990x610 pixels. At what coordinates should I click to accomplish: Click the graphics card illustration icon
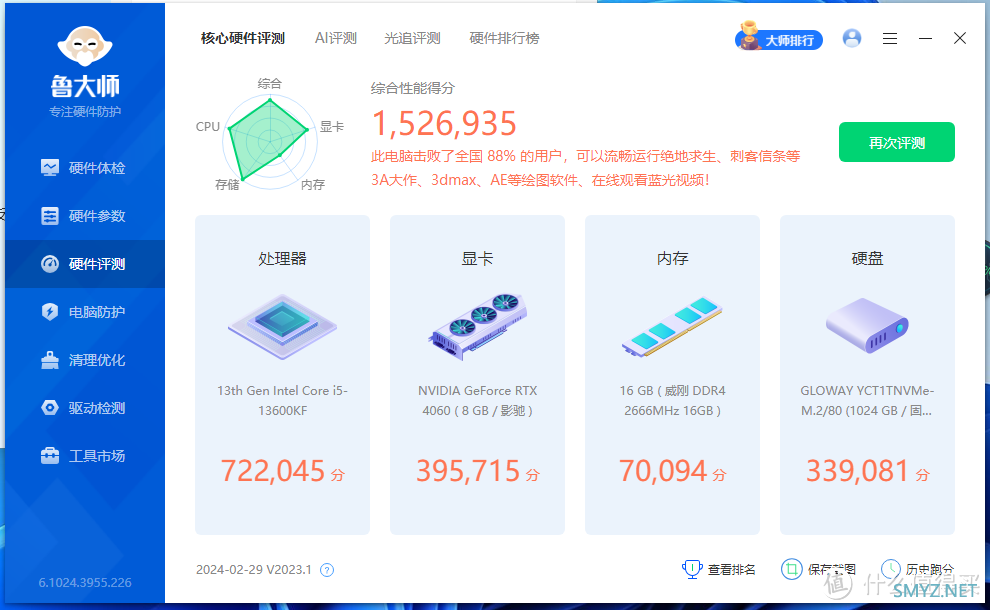tap(477, 326)
